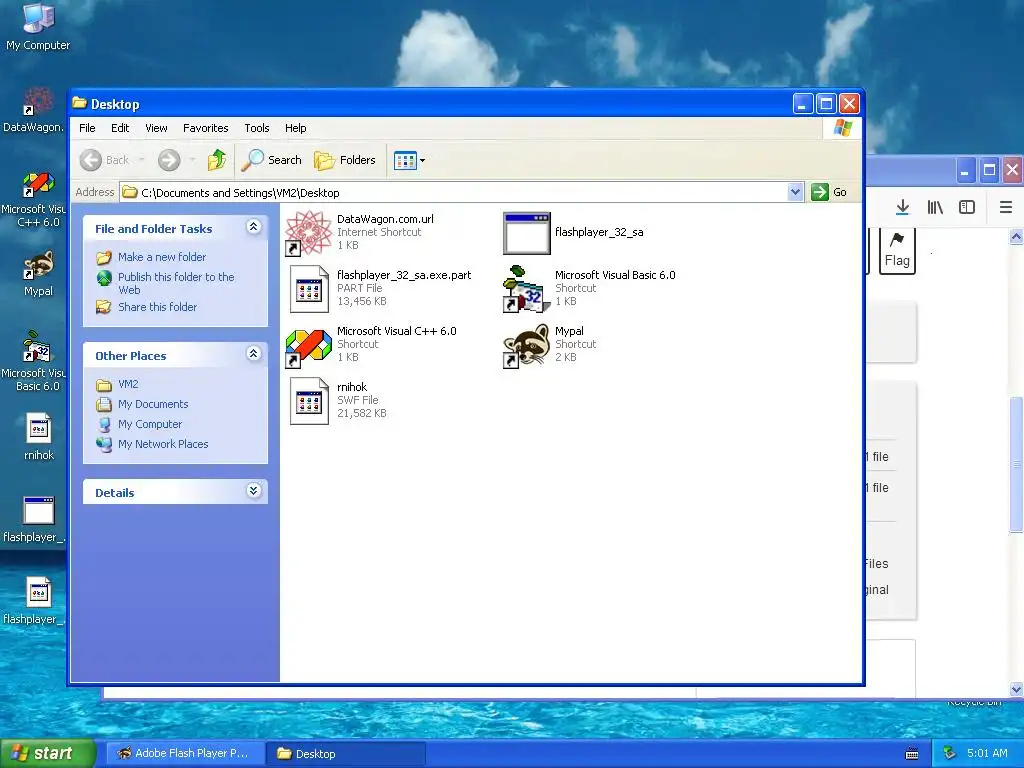
Task: Click Share this folder link
Action: 157,307
